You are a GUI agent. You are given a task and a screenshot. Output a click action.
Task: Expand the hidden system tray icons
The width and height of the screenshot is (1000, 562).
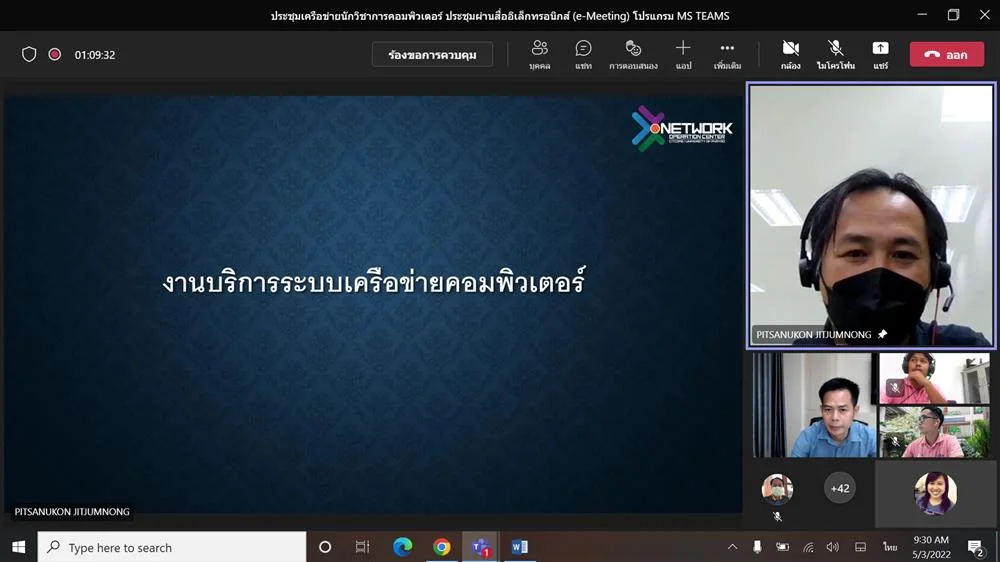[x=732, y=547]
